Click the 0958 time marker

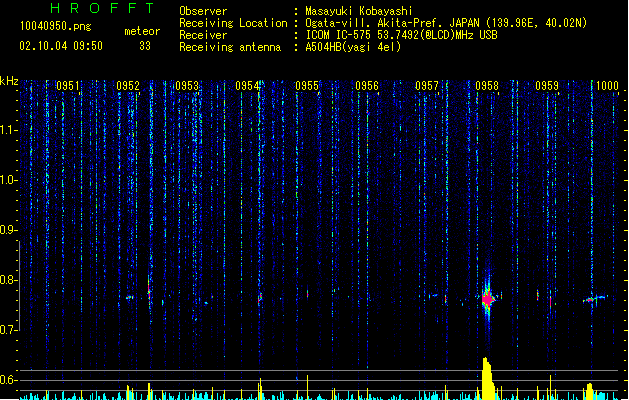click(x=487, y=86)
